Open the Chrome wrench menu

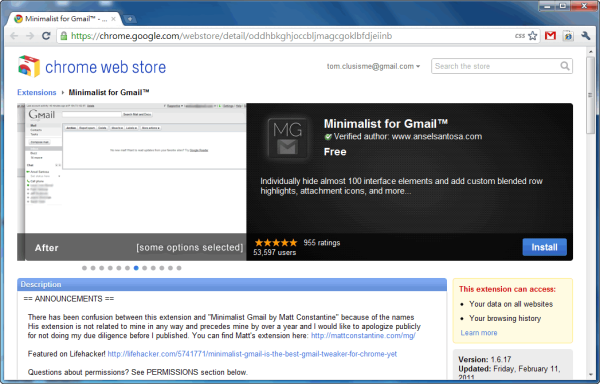(x=585, y=36)
